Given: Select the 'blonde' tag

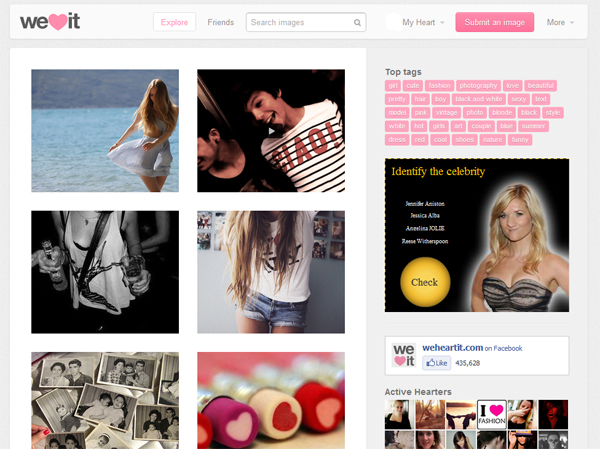Looking at the screenshot, I should [502, 113].
